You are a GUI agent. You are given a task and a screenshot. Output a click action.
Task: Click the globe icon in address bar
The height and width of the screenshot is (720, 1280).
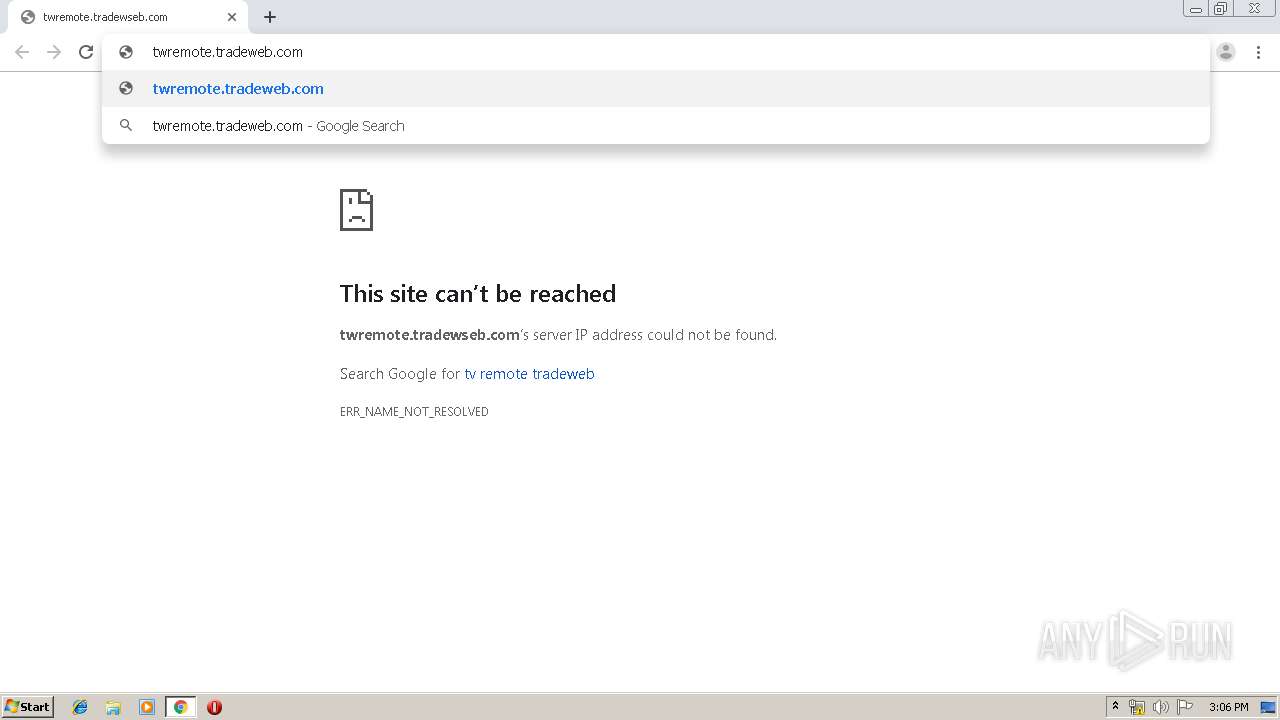click(126, 52)
